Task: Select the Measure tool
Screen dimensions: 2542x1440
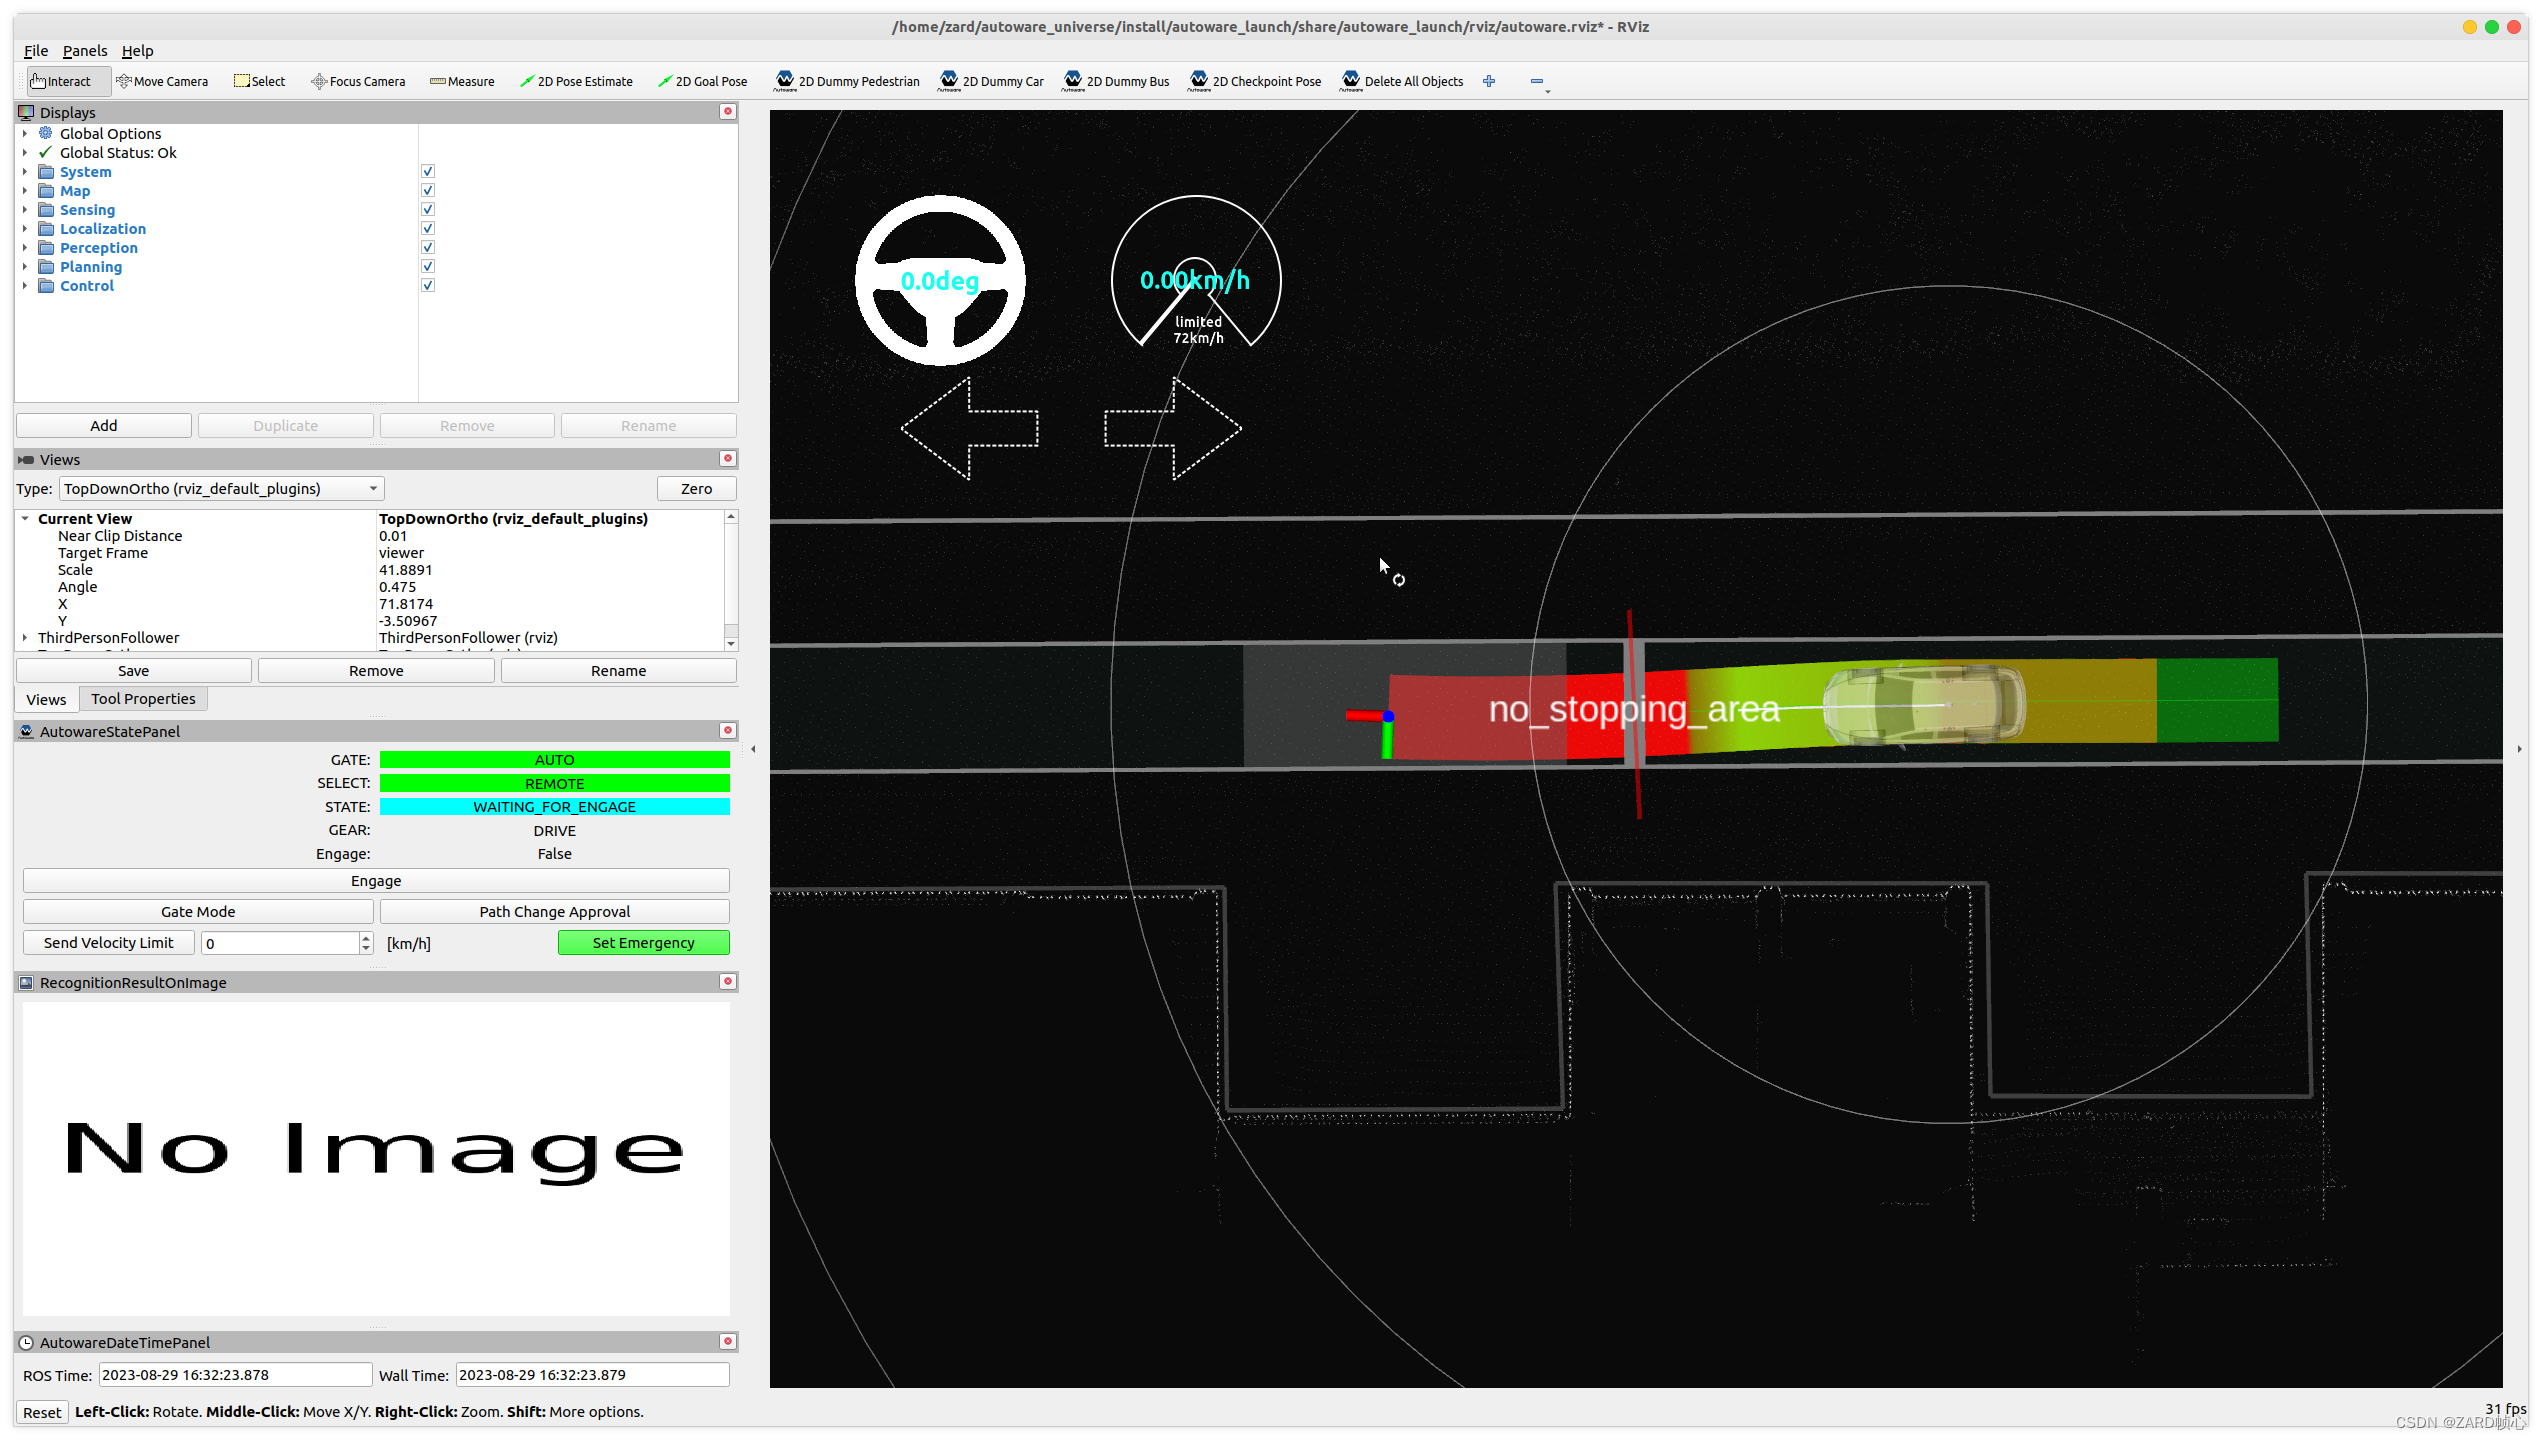Action: (x=462, y=81)
